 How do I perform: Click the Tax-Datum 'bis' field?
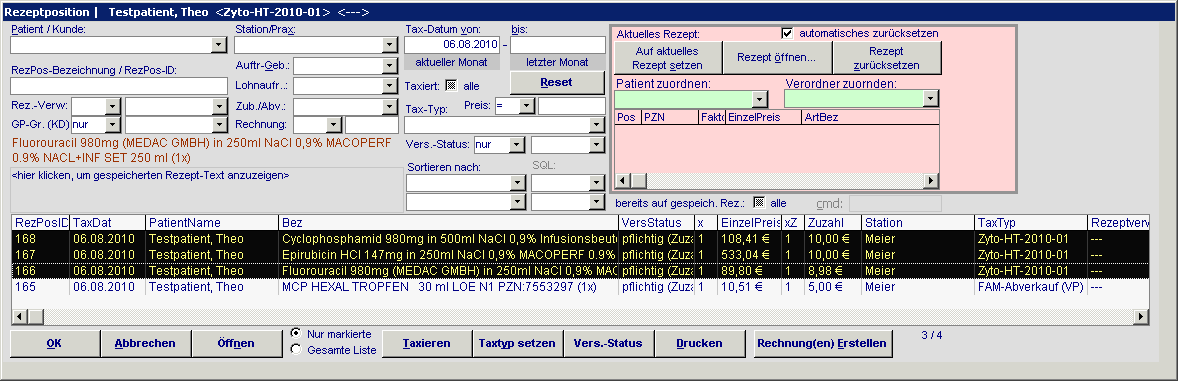557,45
